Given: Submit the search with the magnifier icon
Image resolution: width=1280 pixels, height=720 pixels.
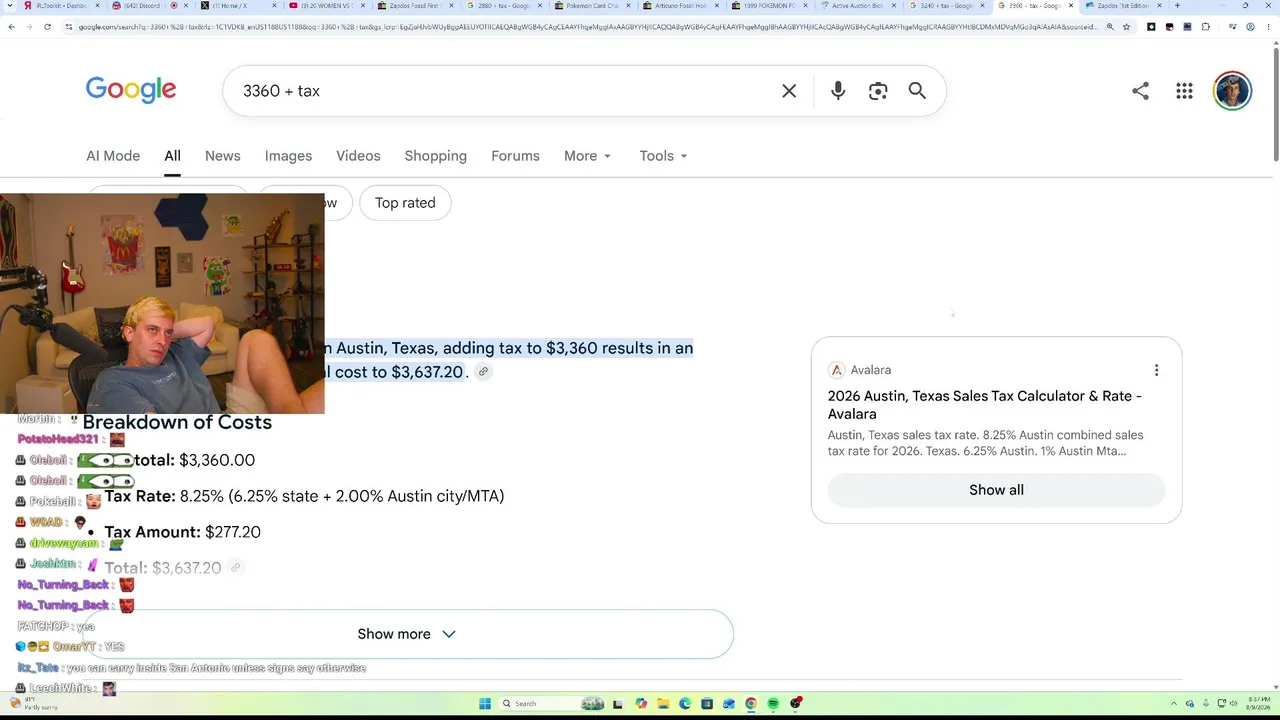Looking at the screenshot, I should point(917,91).
